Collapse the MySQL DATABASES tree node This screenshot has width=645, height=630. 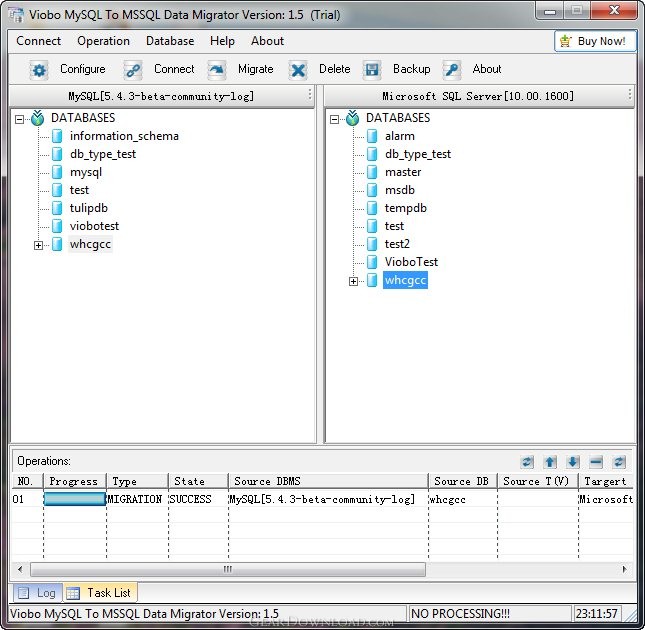[19, 120]
